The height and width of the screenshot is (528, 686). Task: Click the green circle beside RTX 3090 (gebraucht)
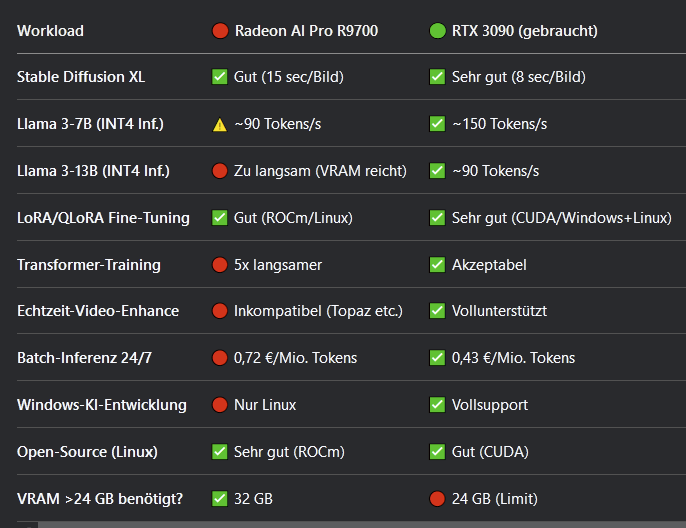[x=437, y=31]
